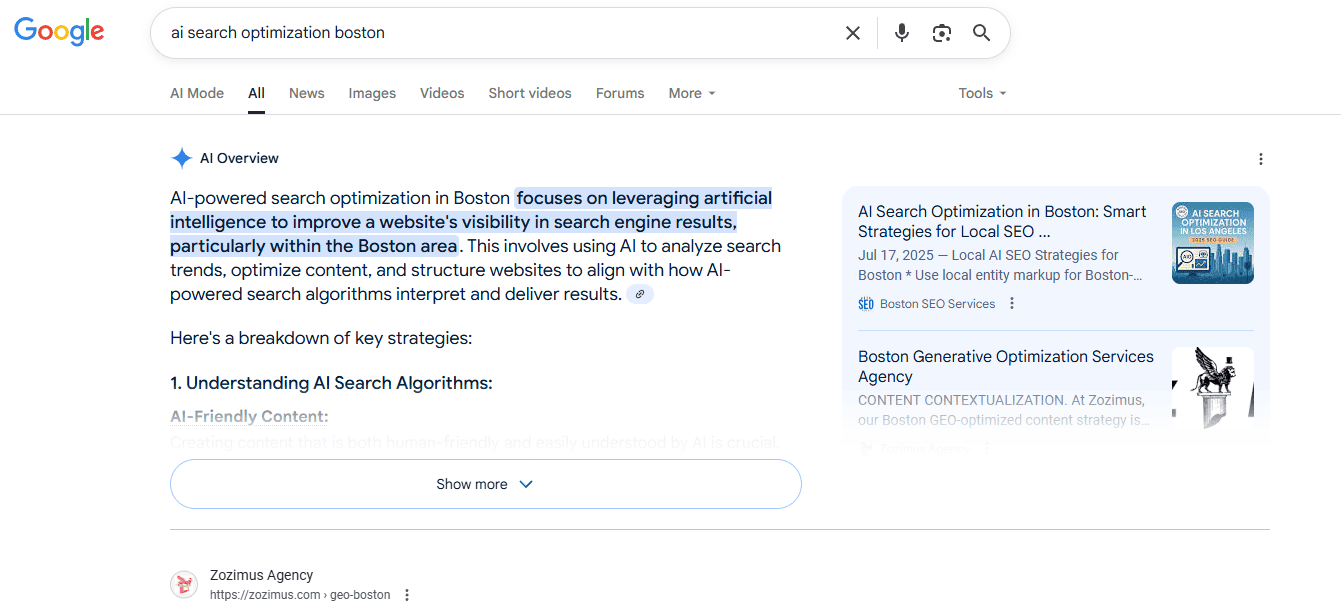Open the Short videos tab
The width and height of the screenshot is (1341, 614).
click(530, 93)
